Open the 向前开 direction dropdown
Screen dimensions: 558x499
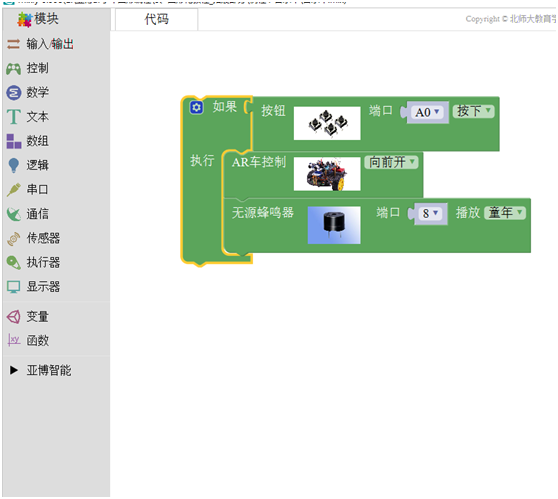(391, 162)
